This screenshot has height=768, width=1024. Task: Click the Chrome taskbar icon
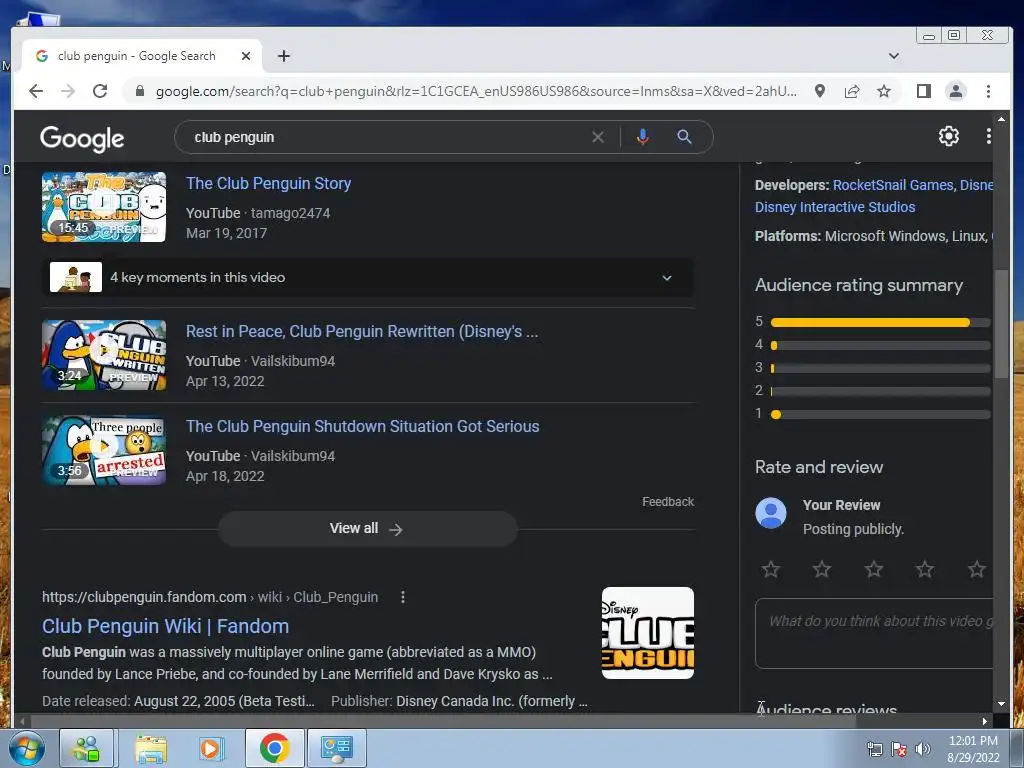[274, 748]
